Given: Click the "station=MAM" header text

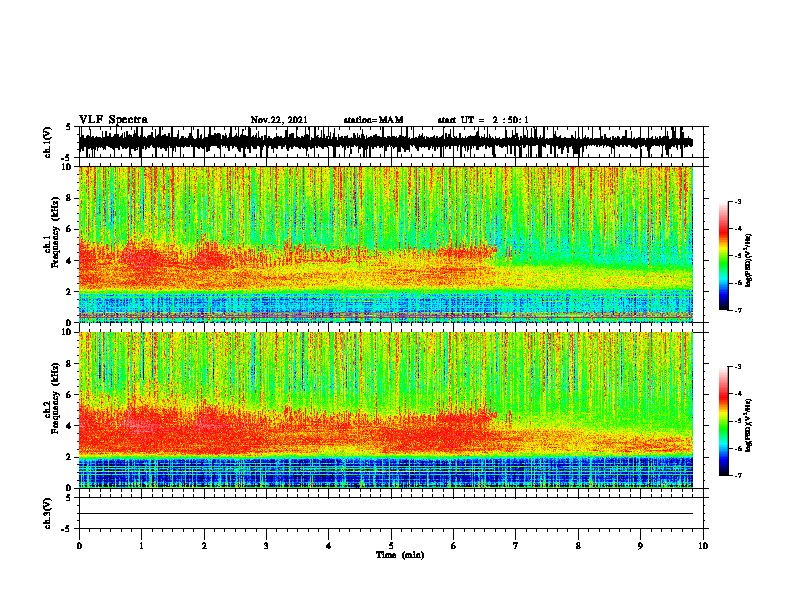Looking at the screenshot, I should pyautogui.click(x=373, y=120).
